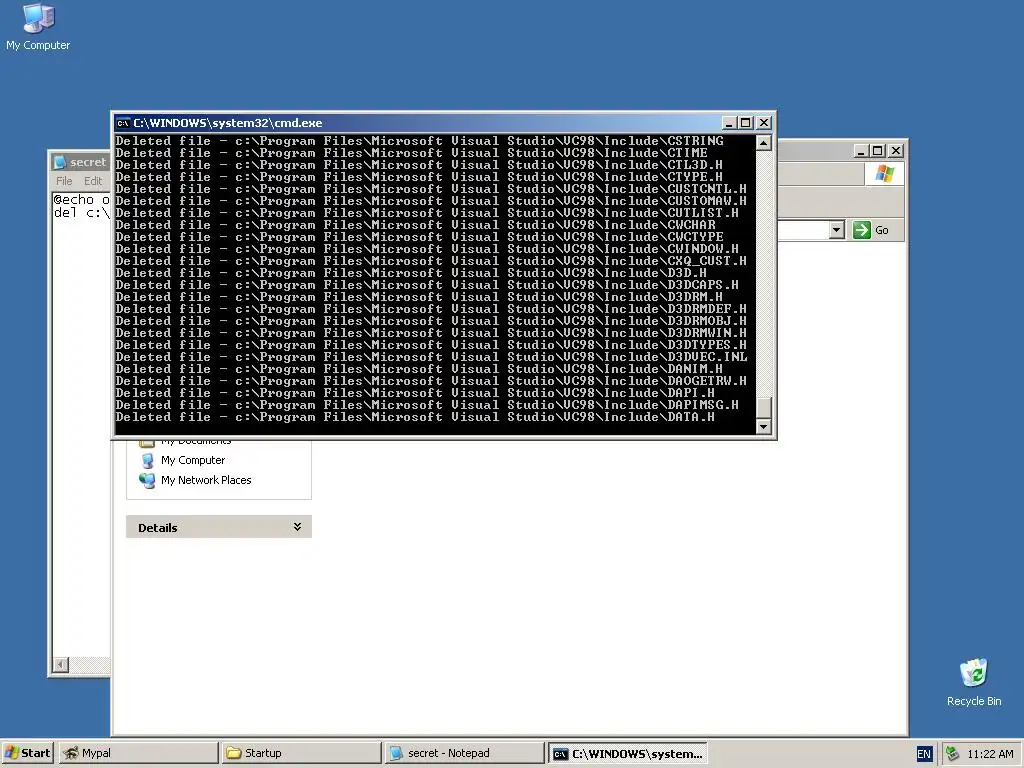The image size is (1024, 768).
Task: Click the 11:22 AM clock
Action: pos(990,754)
